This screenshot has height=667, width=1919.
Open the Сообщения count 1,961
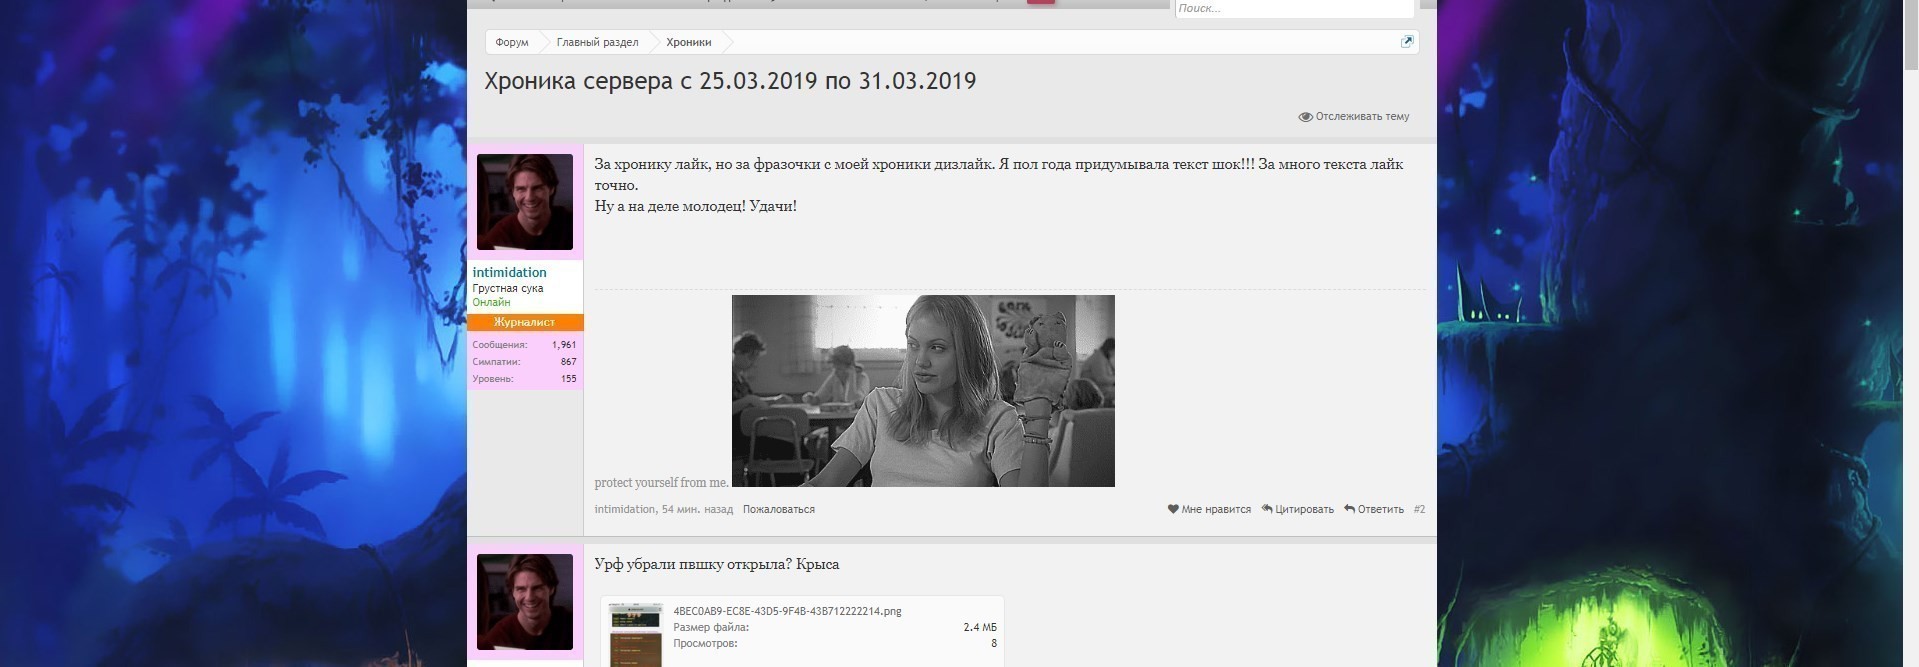tap(564, 345)
